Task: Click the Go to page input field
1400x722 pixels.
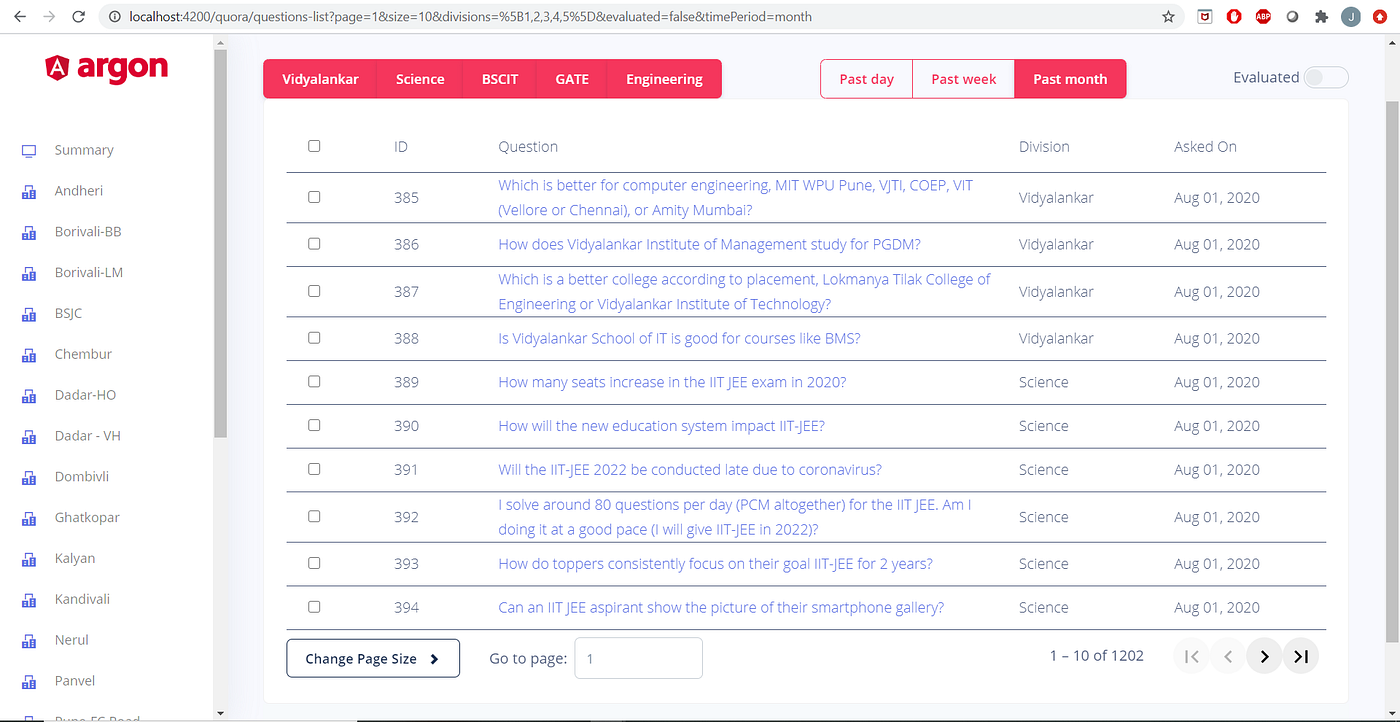Action: point(638,658)
